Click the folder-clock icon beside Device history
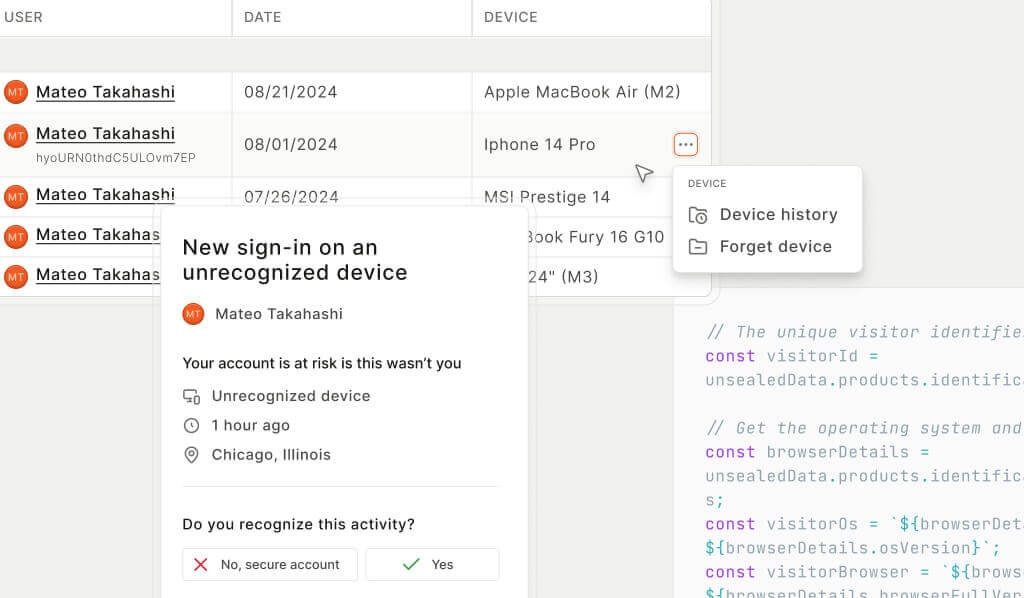Viewport: 1024px width, 598px height. click(697, 214)
